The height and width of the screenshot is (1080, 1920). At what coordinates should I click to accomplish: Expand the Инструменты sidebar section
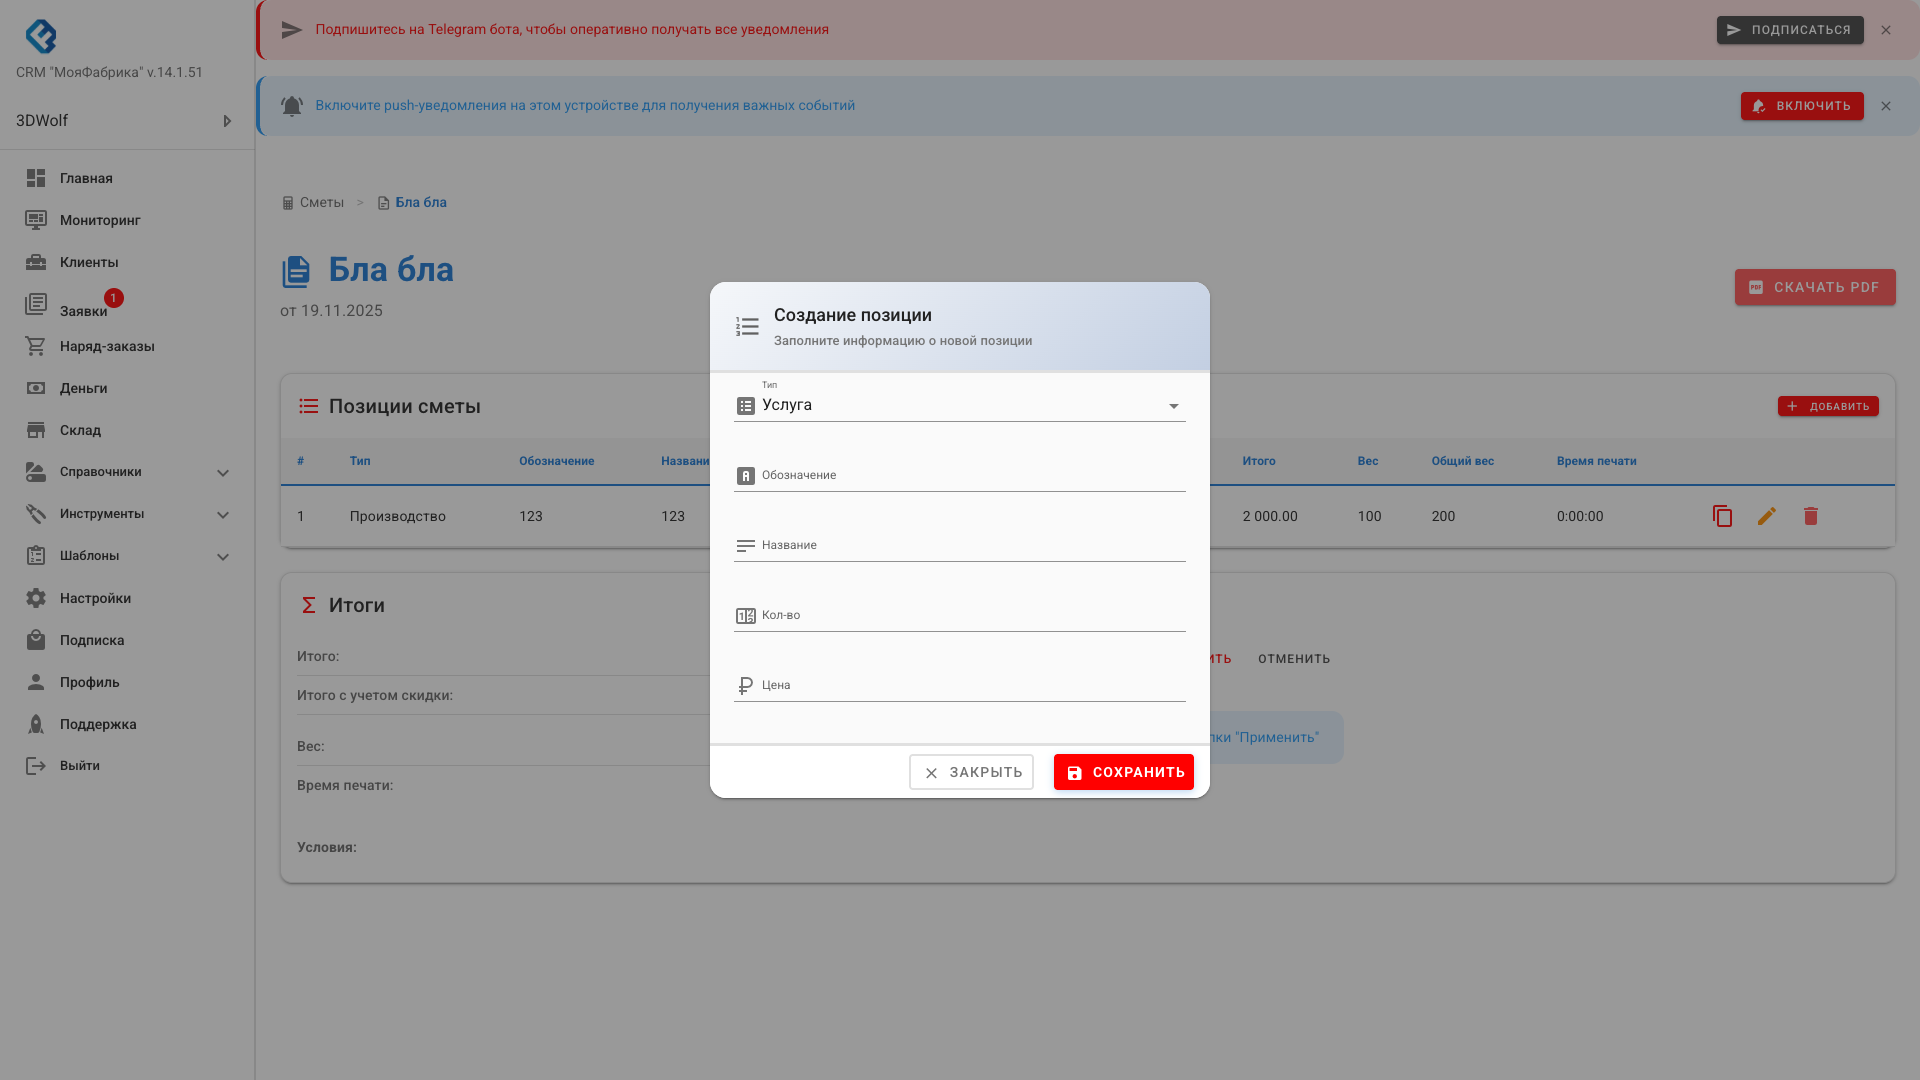(x=223, y=515)
